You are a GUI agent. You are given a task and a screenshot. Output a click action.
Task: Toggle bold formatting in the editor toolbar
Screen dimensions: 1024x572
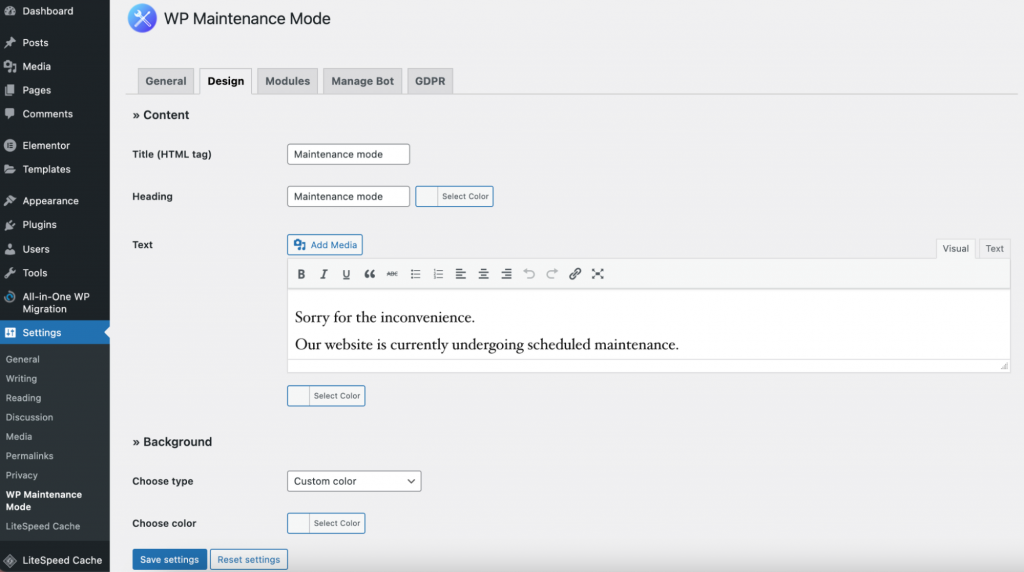[301, 274]
